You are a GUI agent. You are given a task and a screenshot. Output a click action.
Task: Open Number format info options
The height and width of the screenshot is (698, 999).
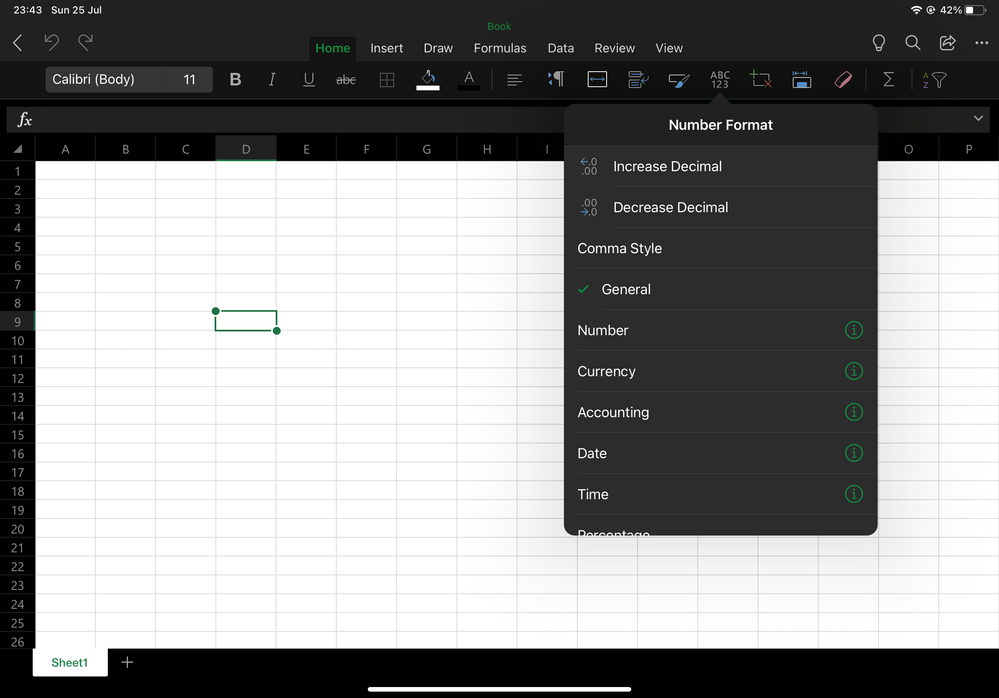(x=854, y=330)
